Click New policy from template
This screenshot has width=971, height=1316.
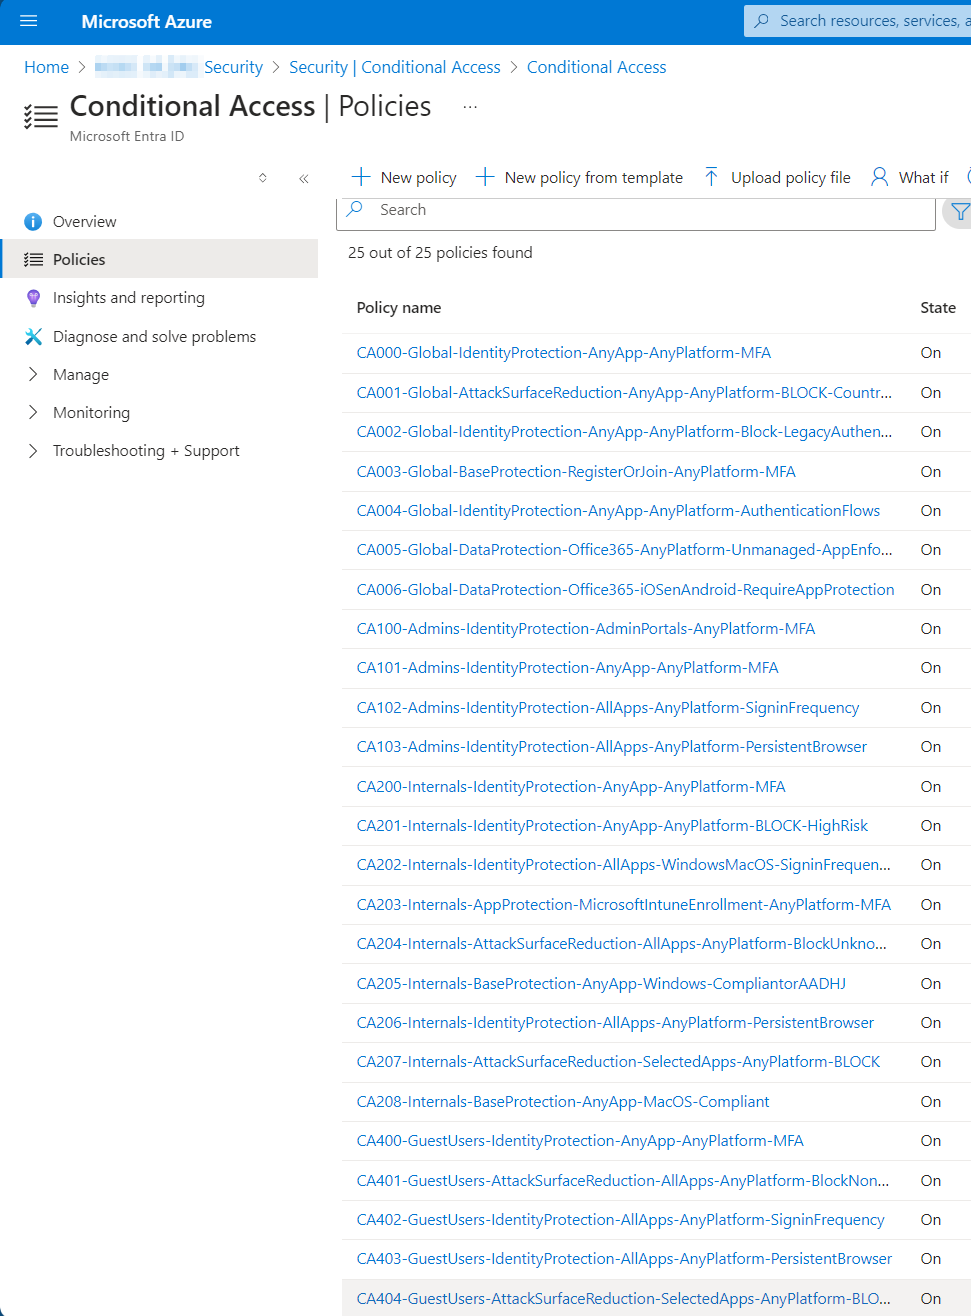[579, 177]
